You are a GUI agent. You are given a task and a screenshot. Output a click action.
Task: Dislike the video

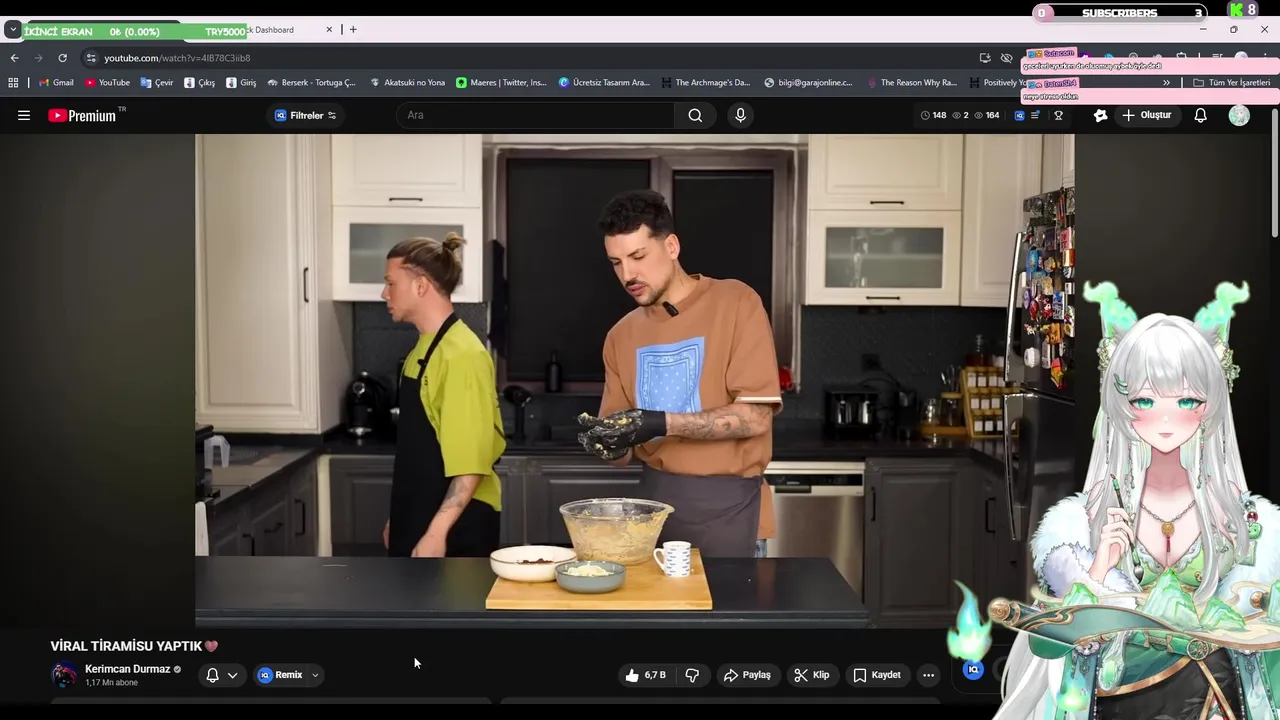[x=692, y=675]
